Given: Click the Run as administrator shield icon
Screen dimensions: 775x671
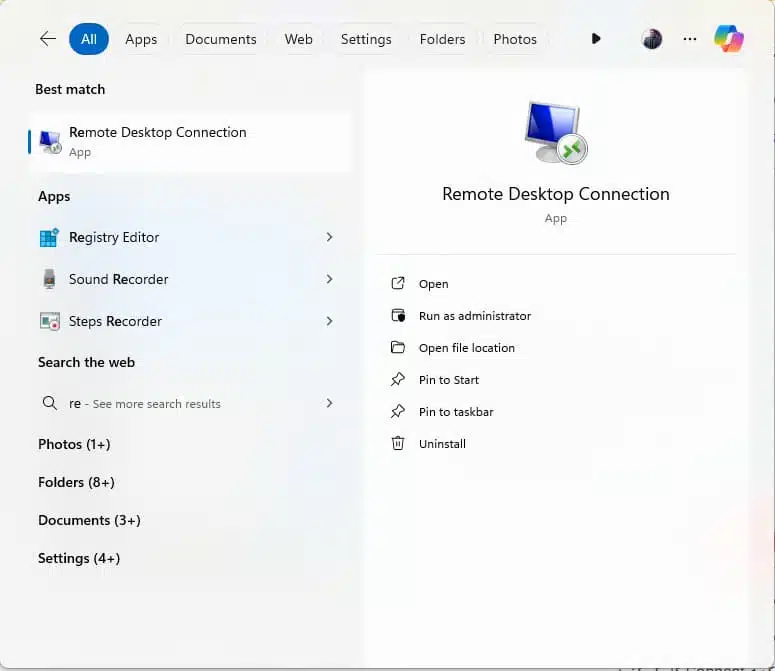Looking at the screenshot, I should coord(398,315).
